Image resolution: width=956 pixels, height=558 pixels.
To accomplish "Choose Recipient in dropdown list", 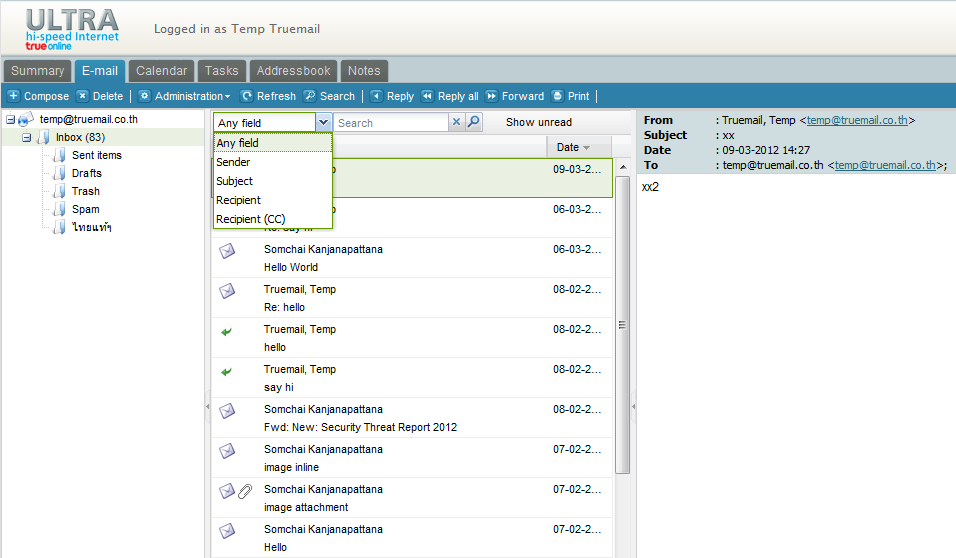I will pyautogui.click(x=273, y=199).
